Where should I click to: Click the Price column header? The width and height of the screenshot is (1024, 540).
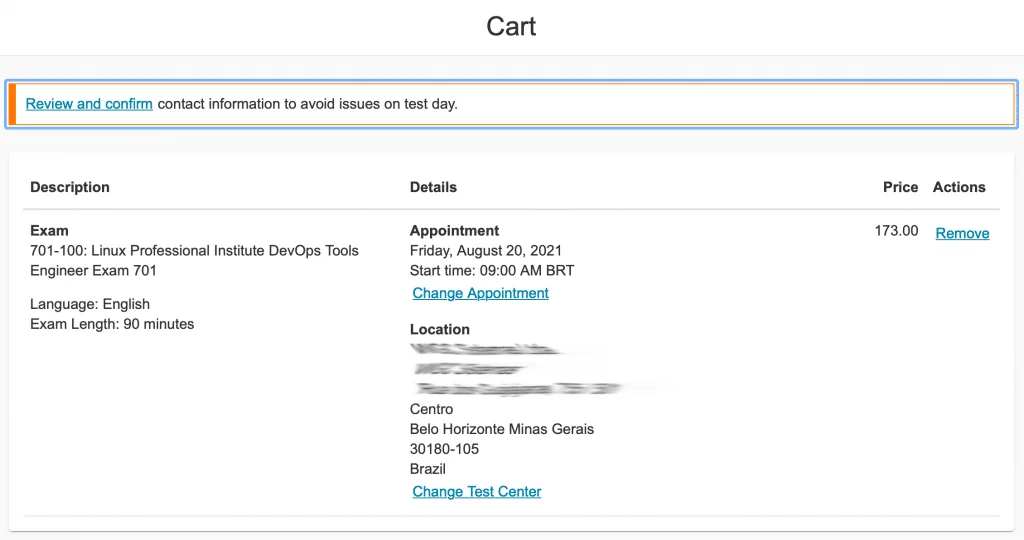click(x=900, y=187)
